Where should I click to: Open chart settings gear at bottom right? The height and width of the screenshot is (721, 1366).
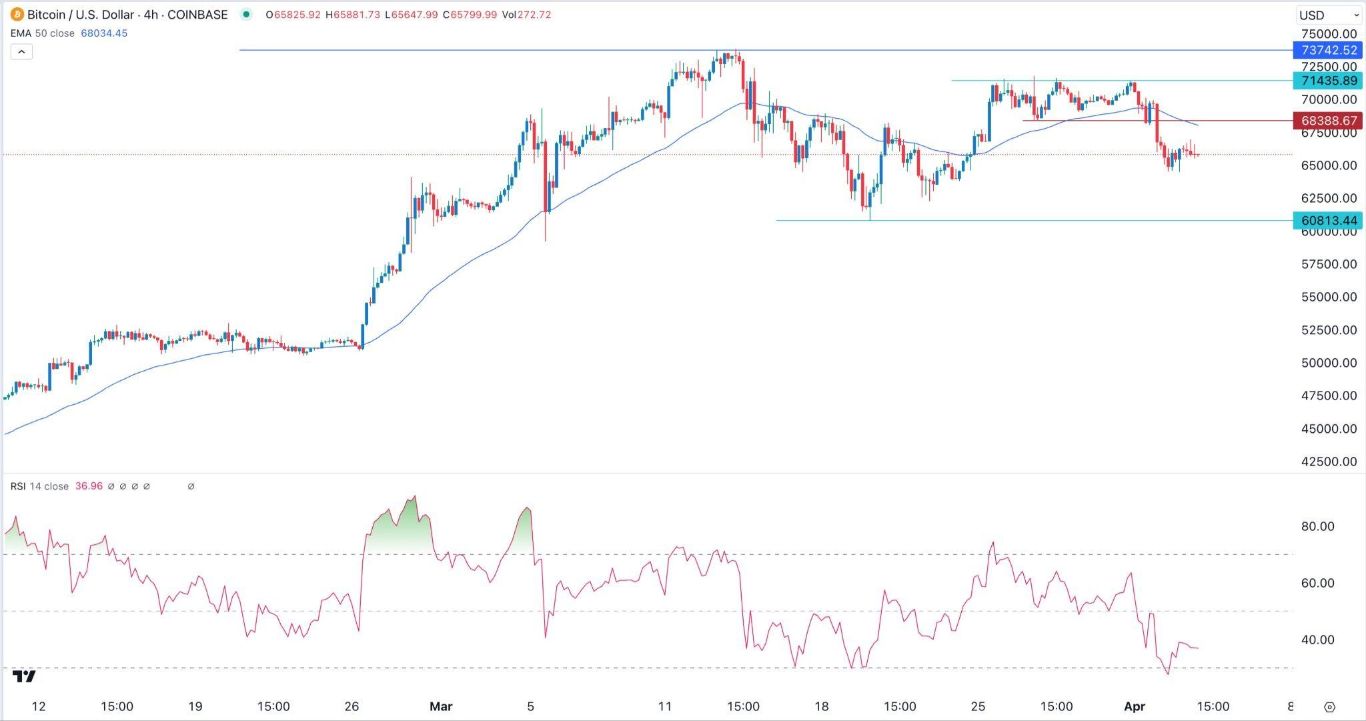1329,706
